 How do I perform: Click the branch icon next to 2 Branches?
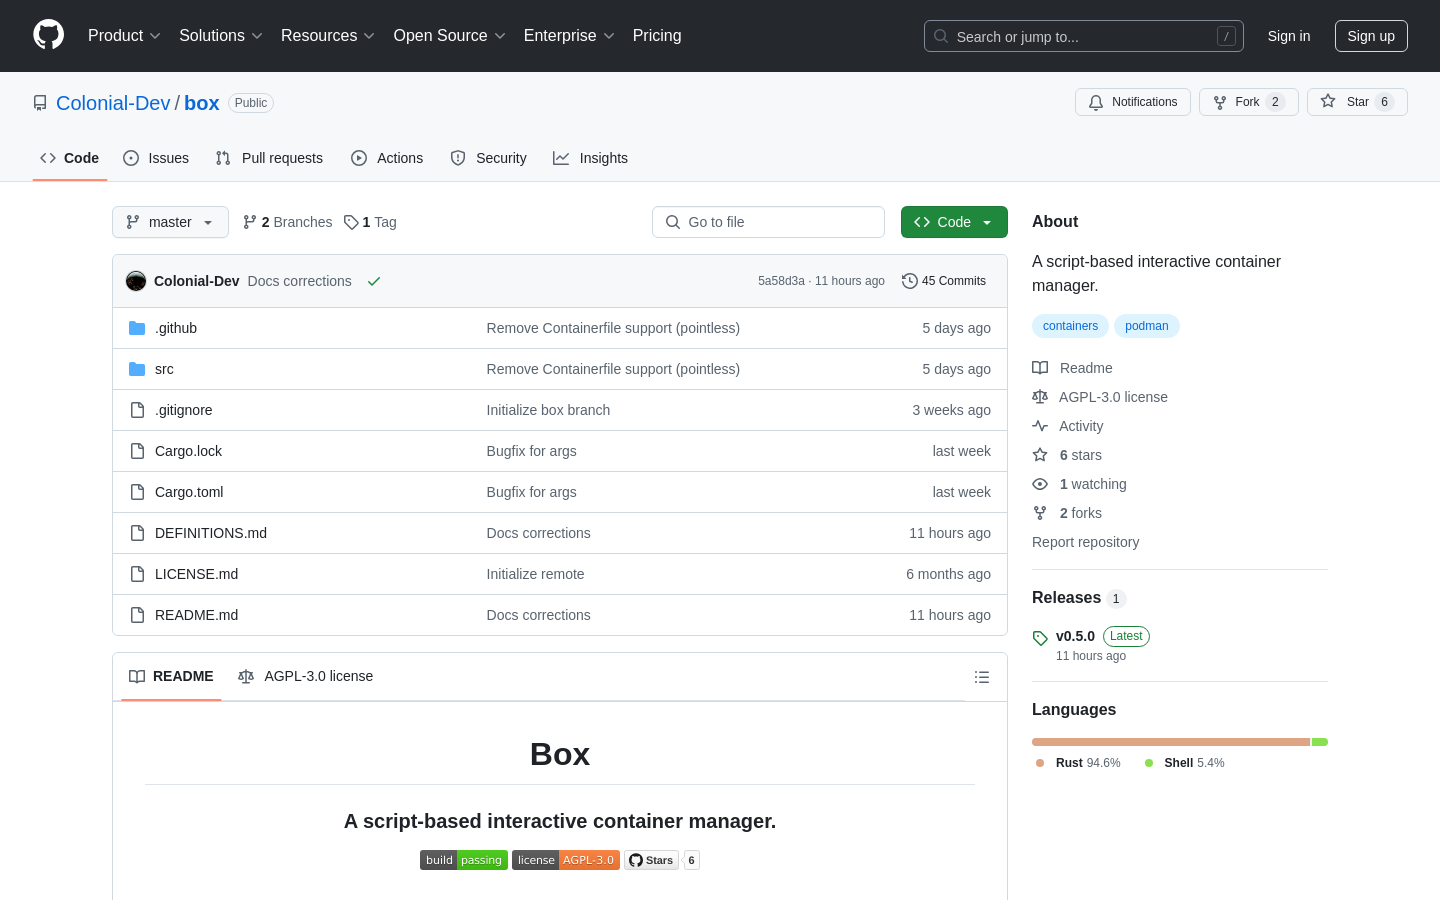pyautogui.click(x=250, y=222)
